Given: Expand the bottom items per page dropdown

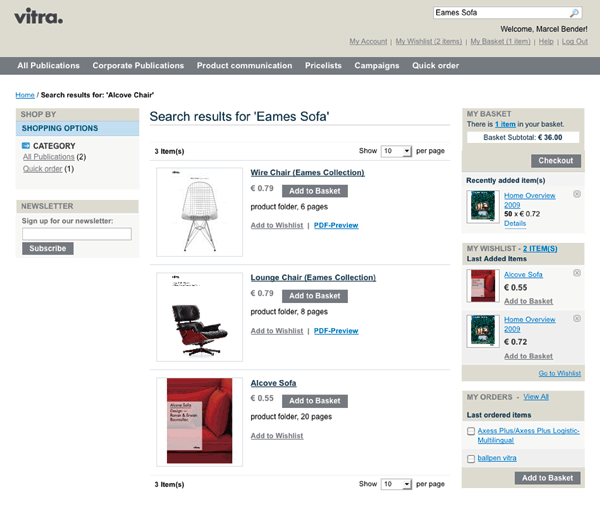Looking at the screenshot, I should pos(396,483).
